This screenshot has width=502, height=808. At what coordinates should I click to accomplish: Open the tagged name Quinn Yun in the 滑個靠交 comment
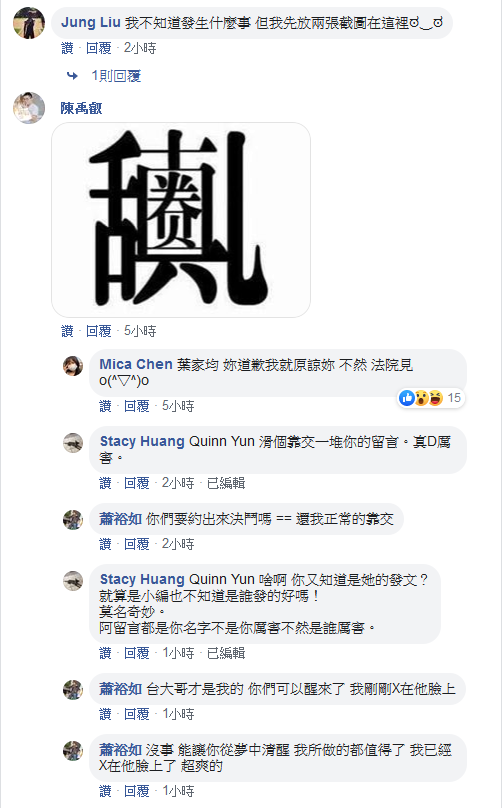coord(222,442)
